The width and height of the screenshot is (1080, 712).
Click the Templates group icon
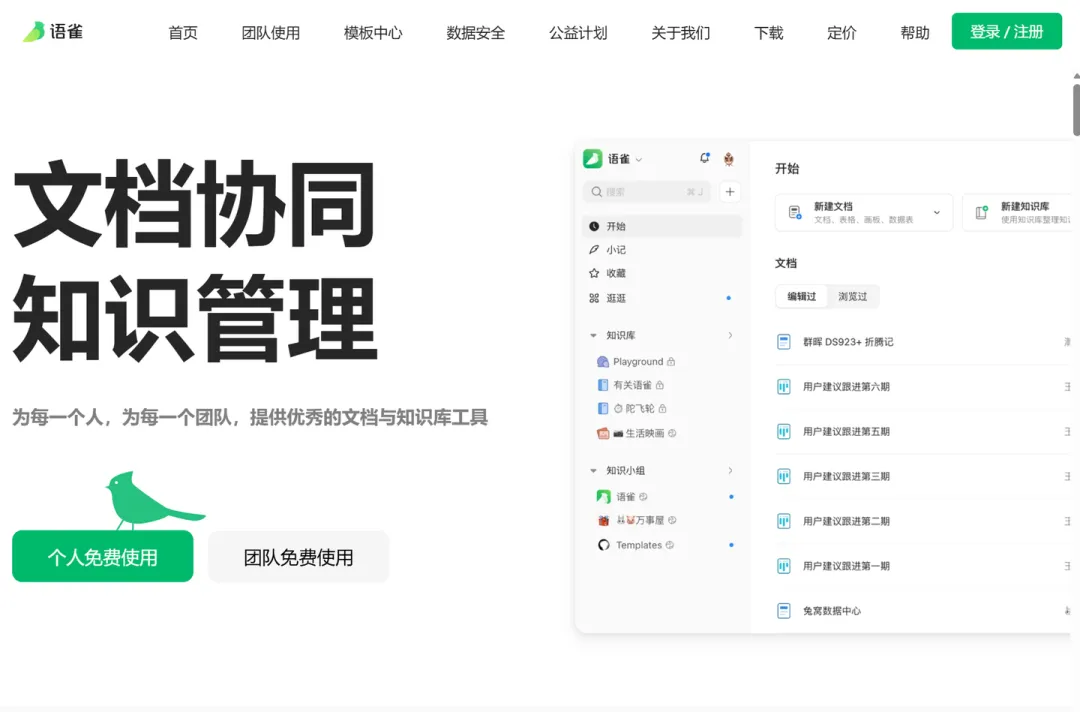603,545
